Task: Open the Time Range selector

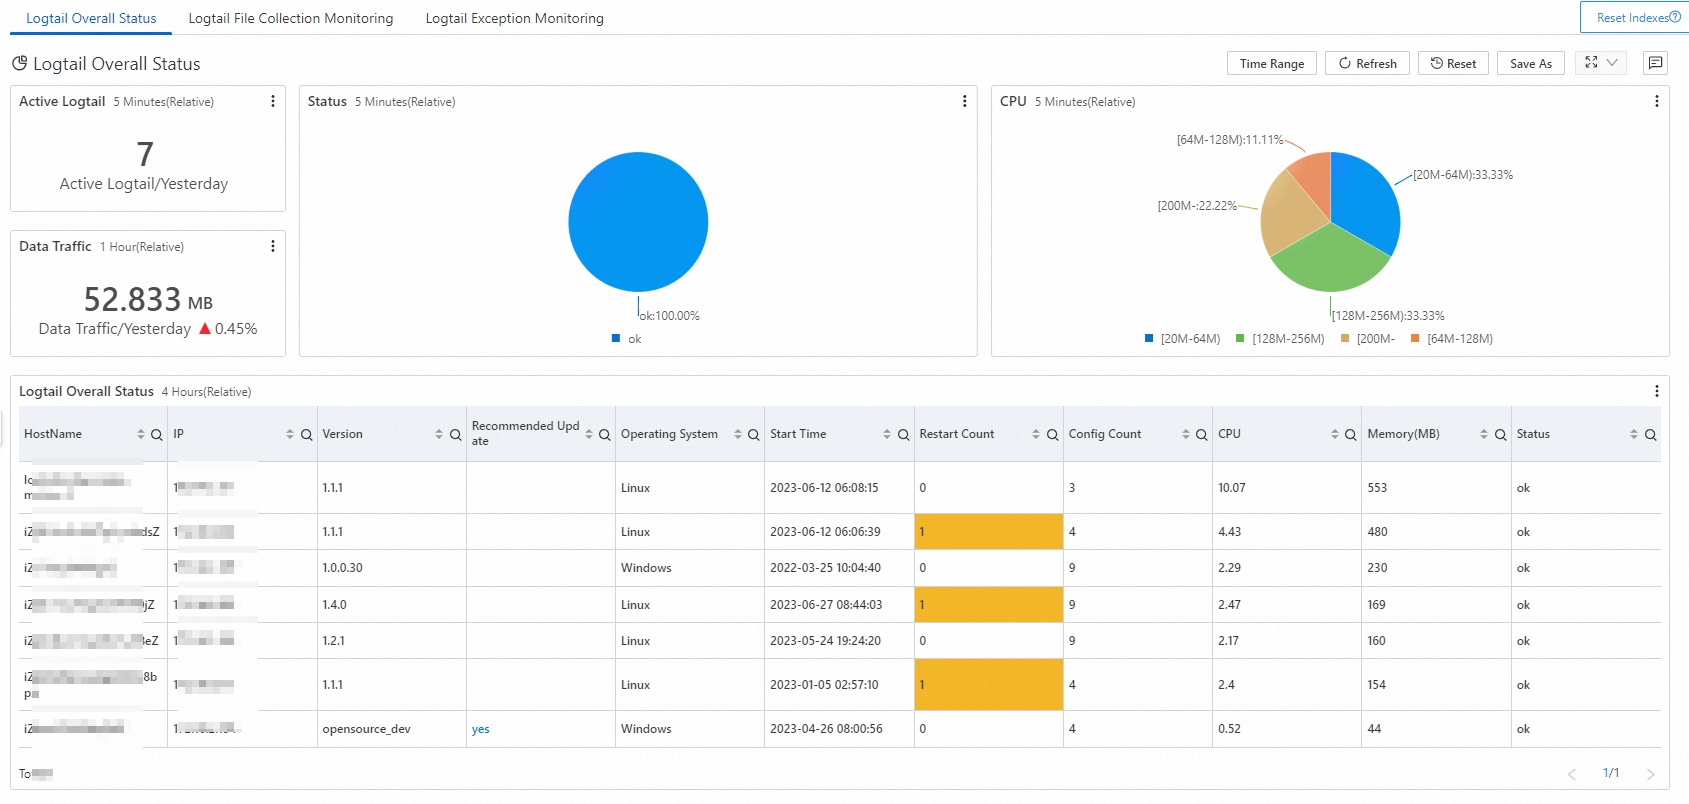Action: (1271, 63)
